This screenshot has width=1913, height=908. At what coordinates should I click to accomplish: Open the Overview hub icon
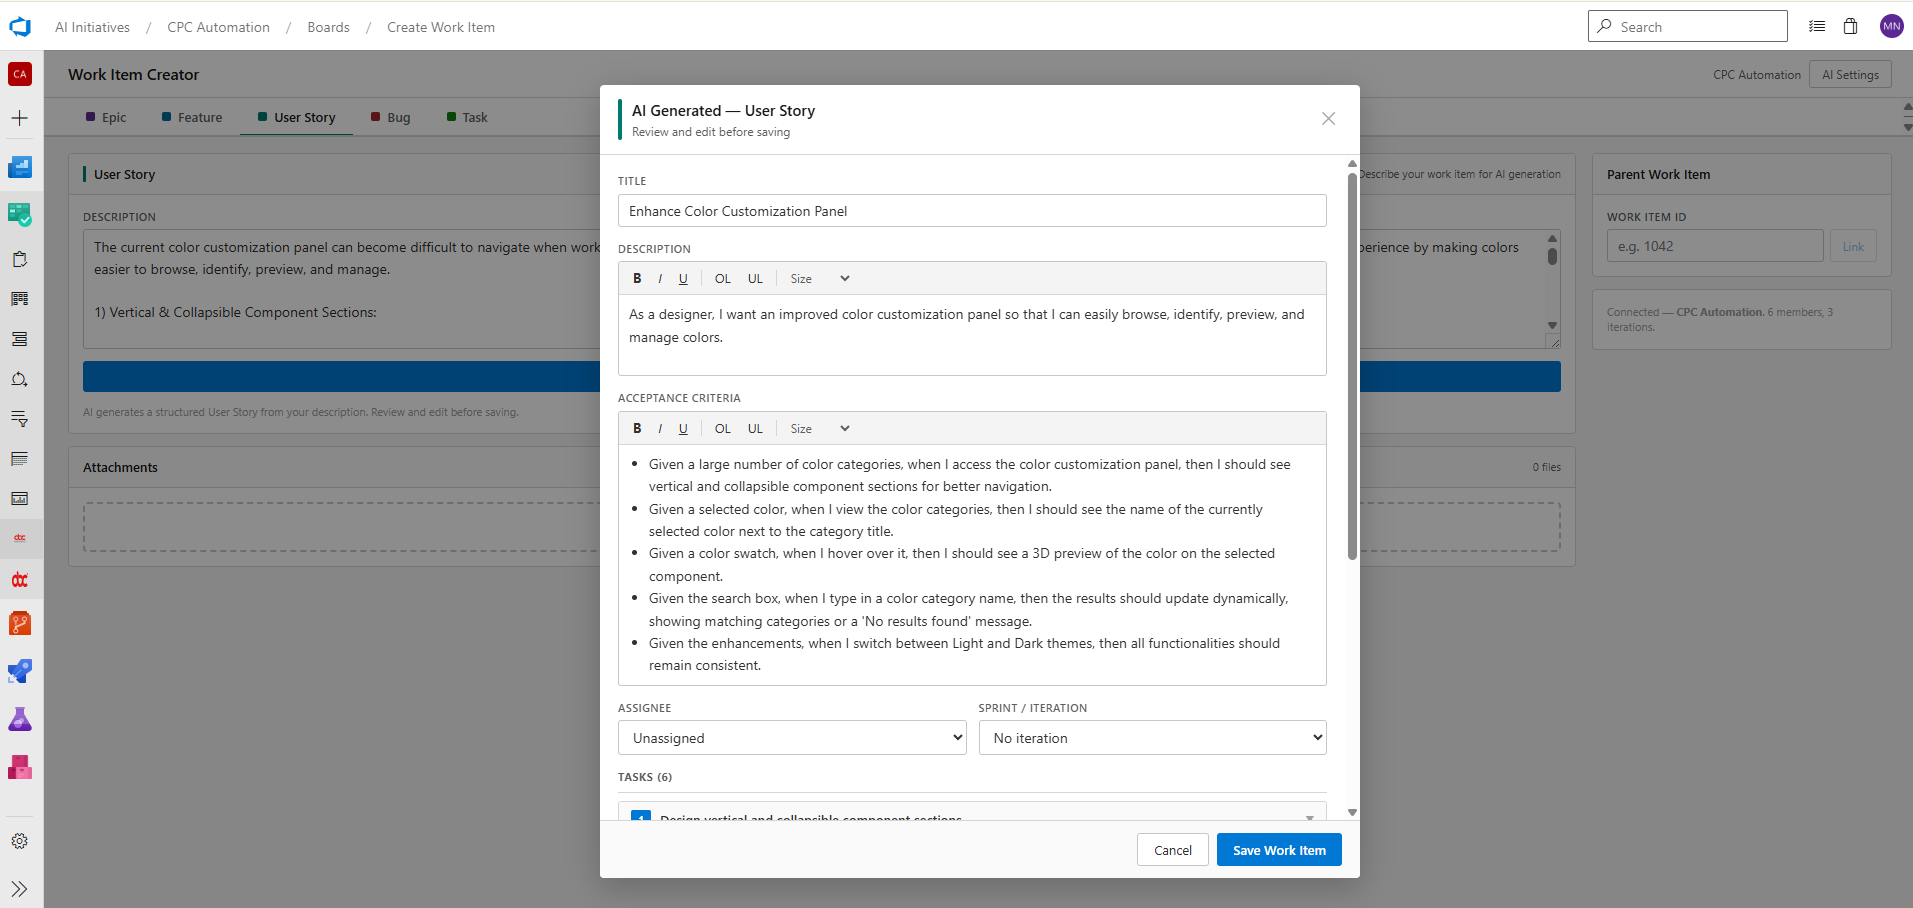pyautogui.click(x=20, y=167)
